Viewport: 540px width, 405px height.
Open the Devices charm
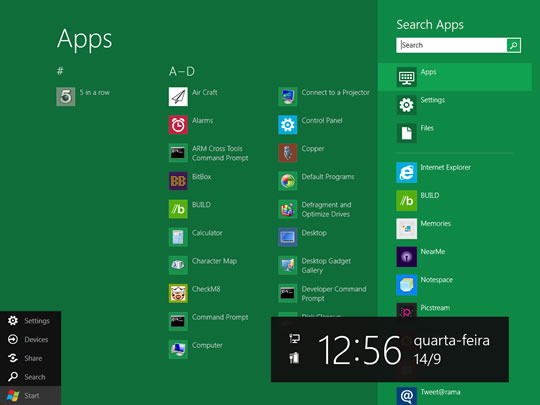pos(30,340)
